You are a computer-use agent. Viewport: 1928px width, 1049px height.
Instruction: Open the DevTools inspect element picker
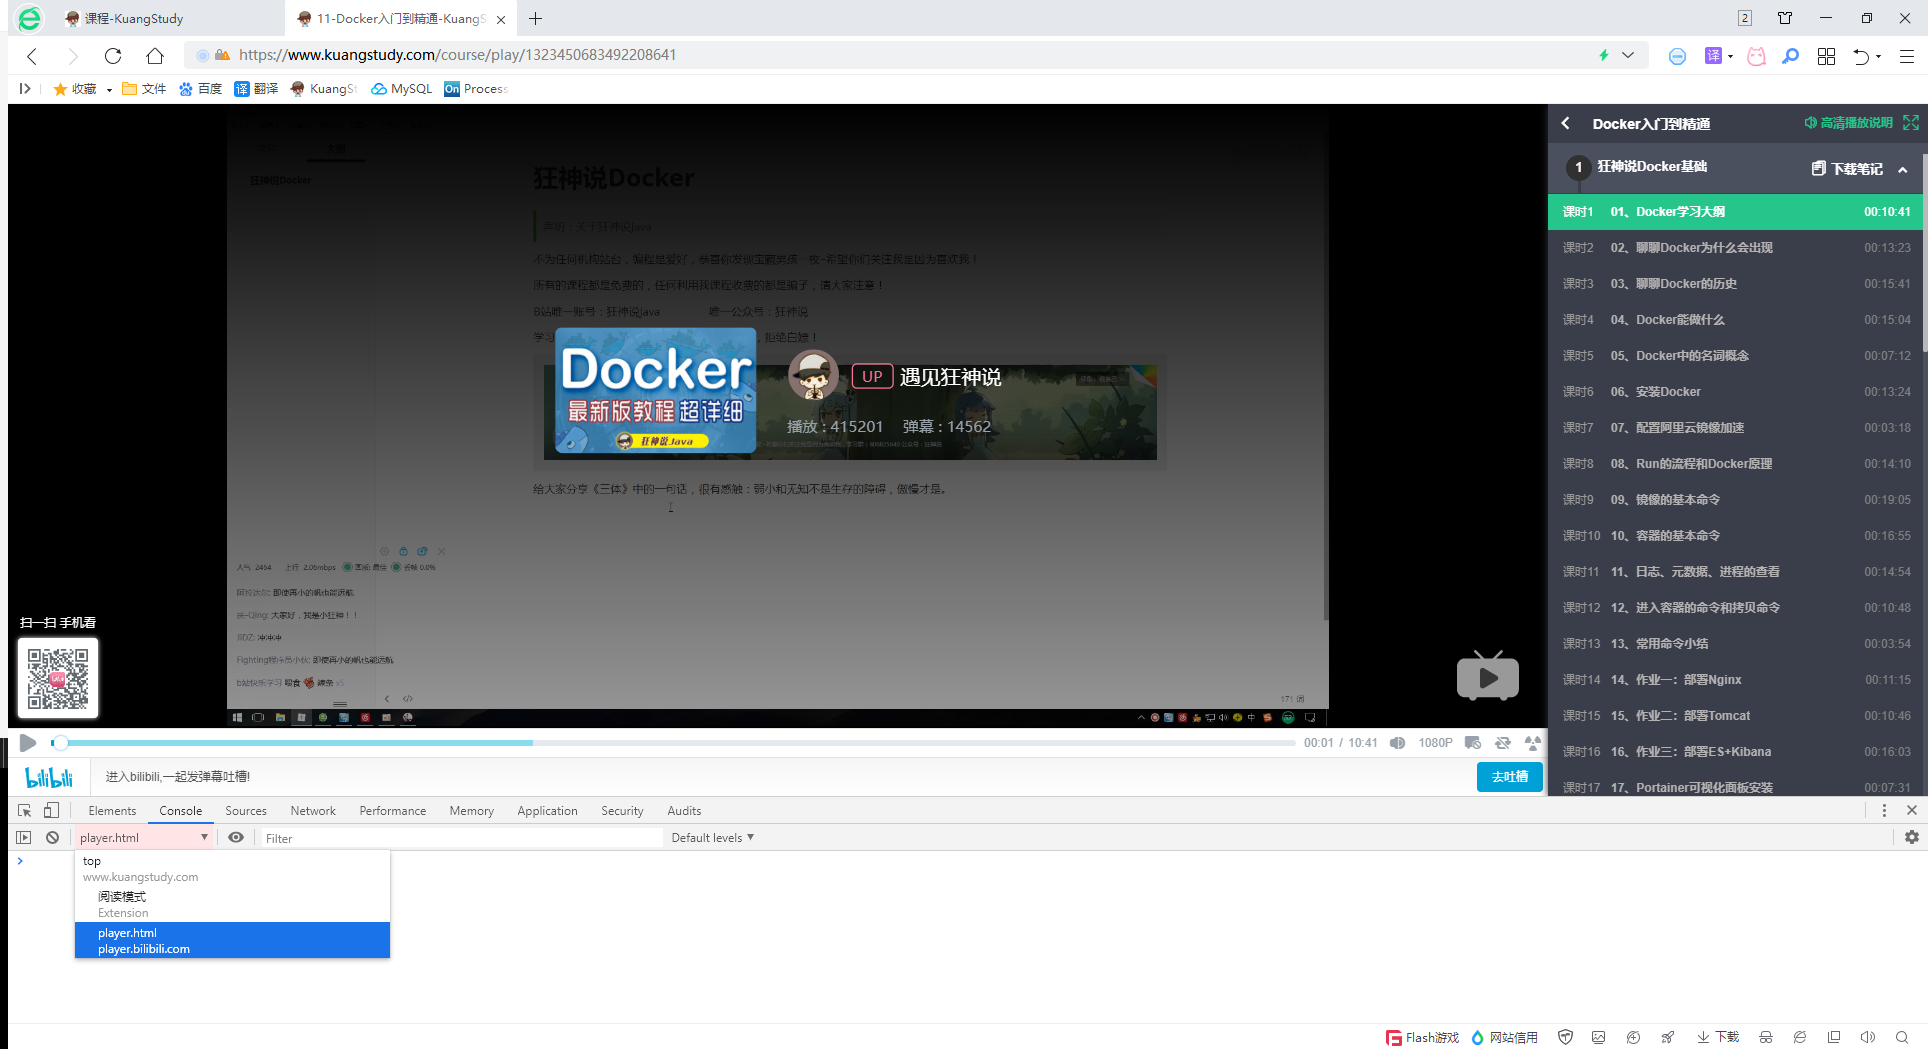25,811
